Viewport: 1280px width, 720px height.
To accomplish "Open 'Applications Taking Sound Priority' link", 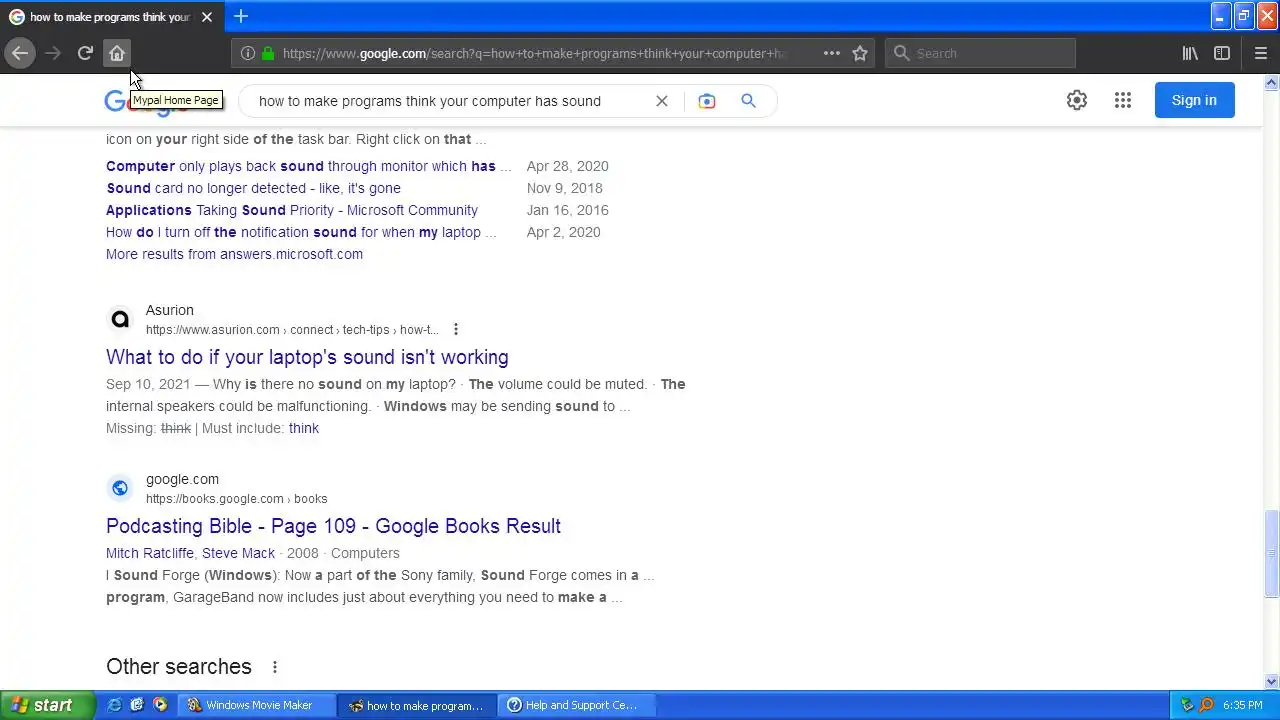I will (292, 210).
